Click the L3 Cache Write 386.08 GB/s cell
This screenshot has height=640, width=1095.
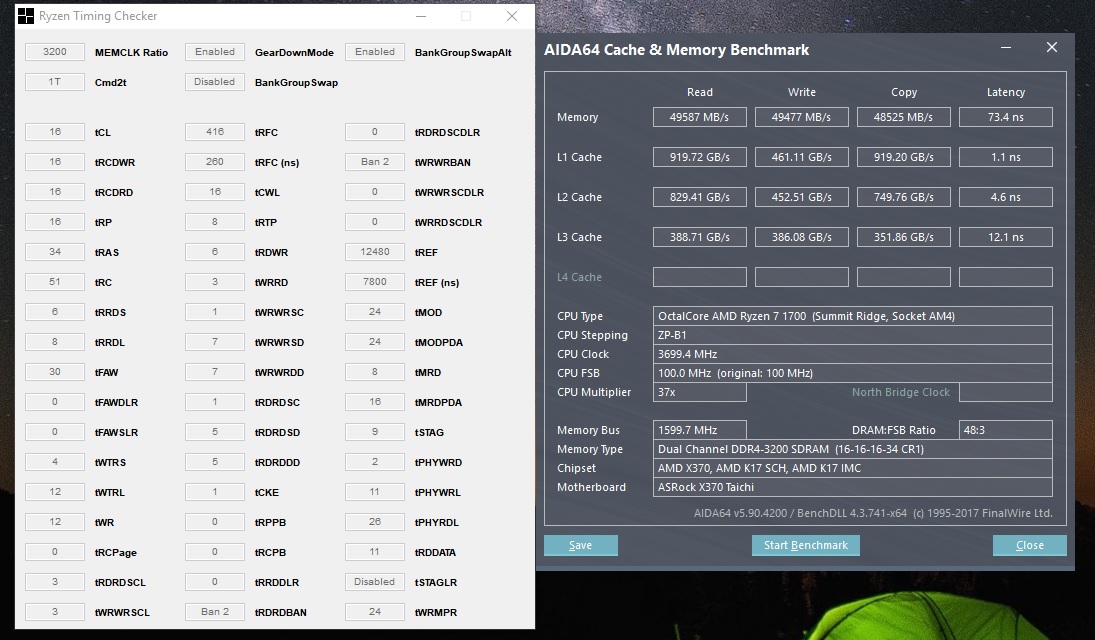click(802, 237)
